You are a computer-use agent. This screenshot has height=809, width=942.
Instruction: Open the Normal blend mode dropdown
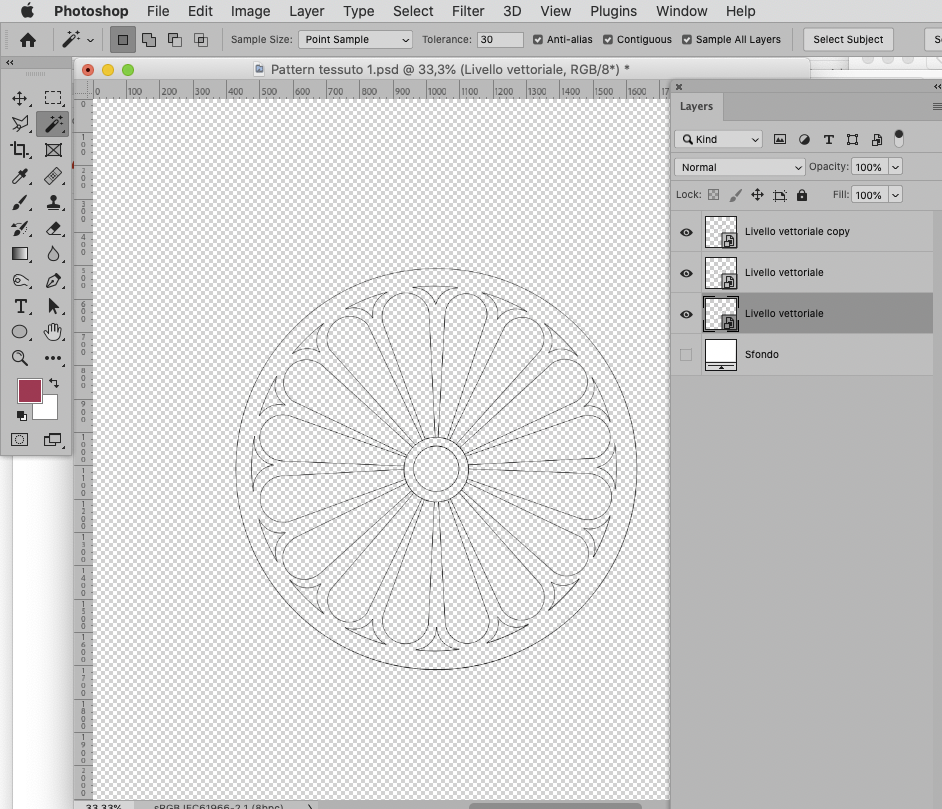click(740, 167)
